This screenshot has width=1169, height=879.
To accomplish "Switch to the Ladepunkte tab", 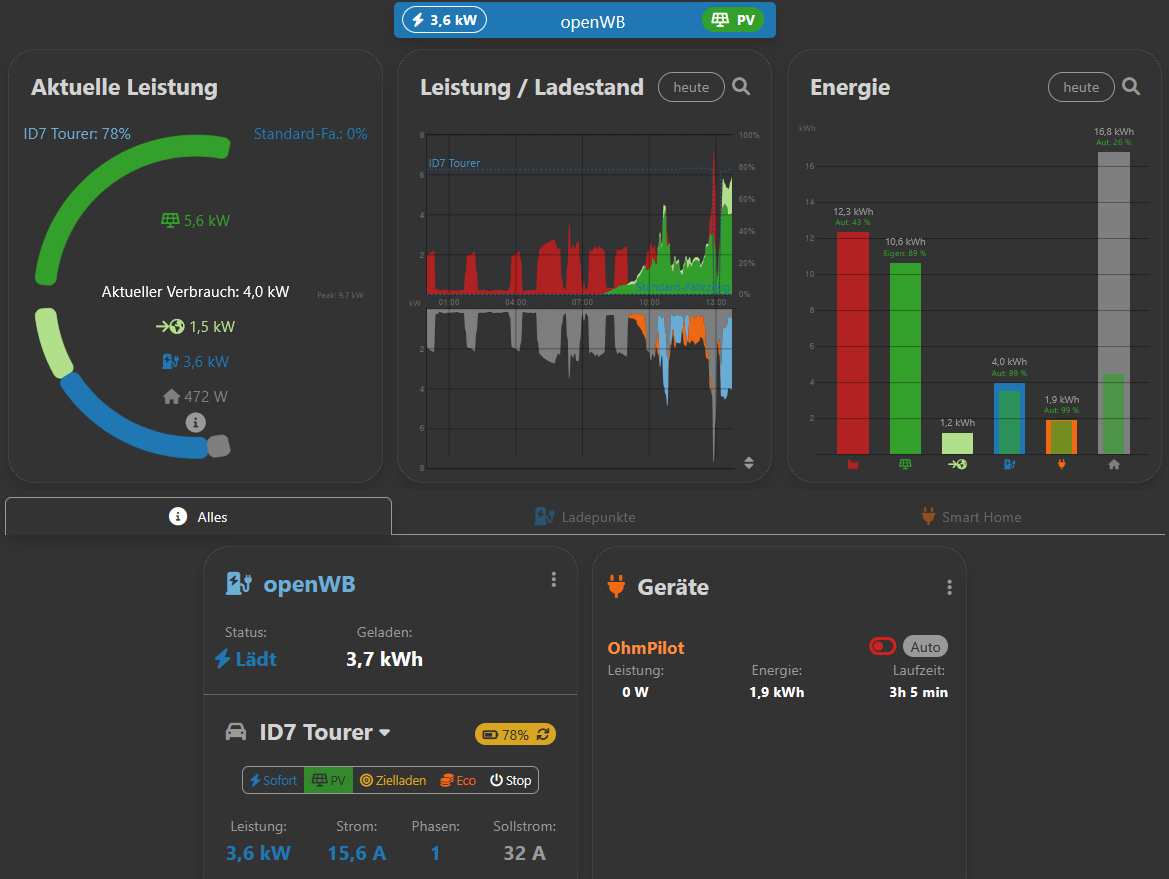I will pyautogui.click(x=585, y=516).
